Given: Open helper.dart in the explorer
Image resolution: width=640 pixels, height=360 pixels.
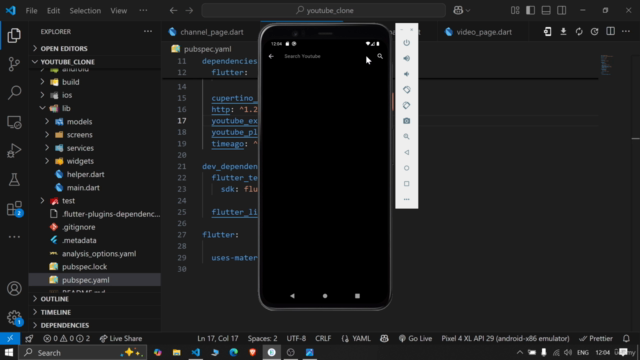Looking at the screenshot, I should [85, 174].
